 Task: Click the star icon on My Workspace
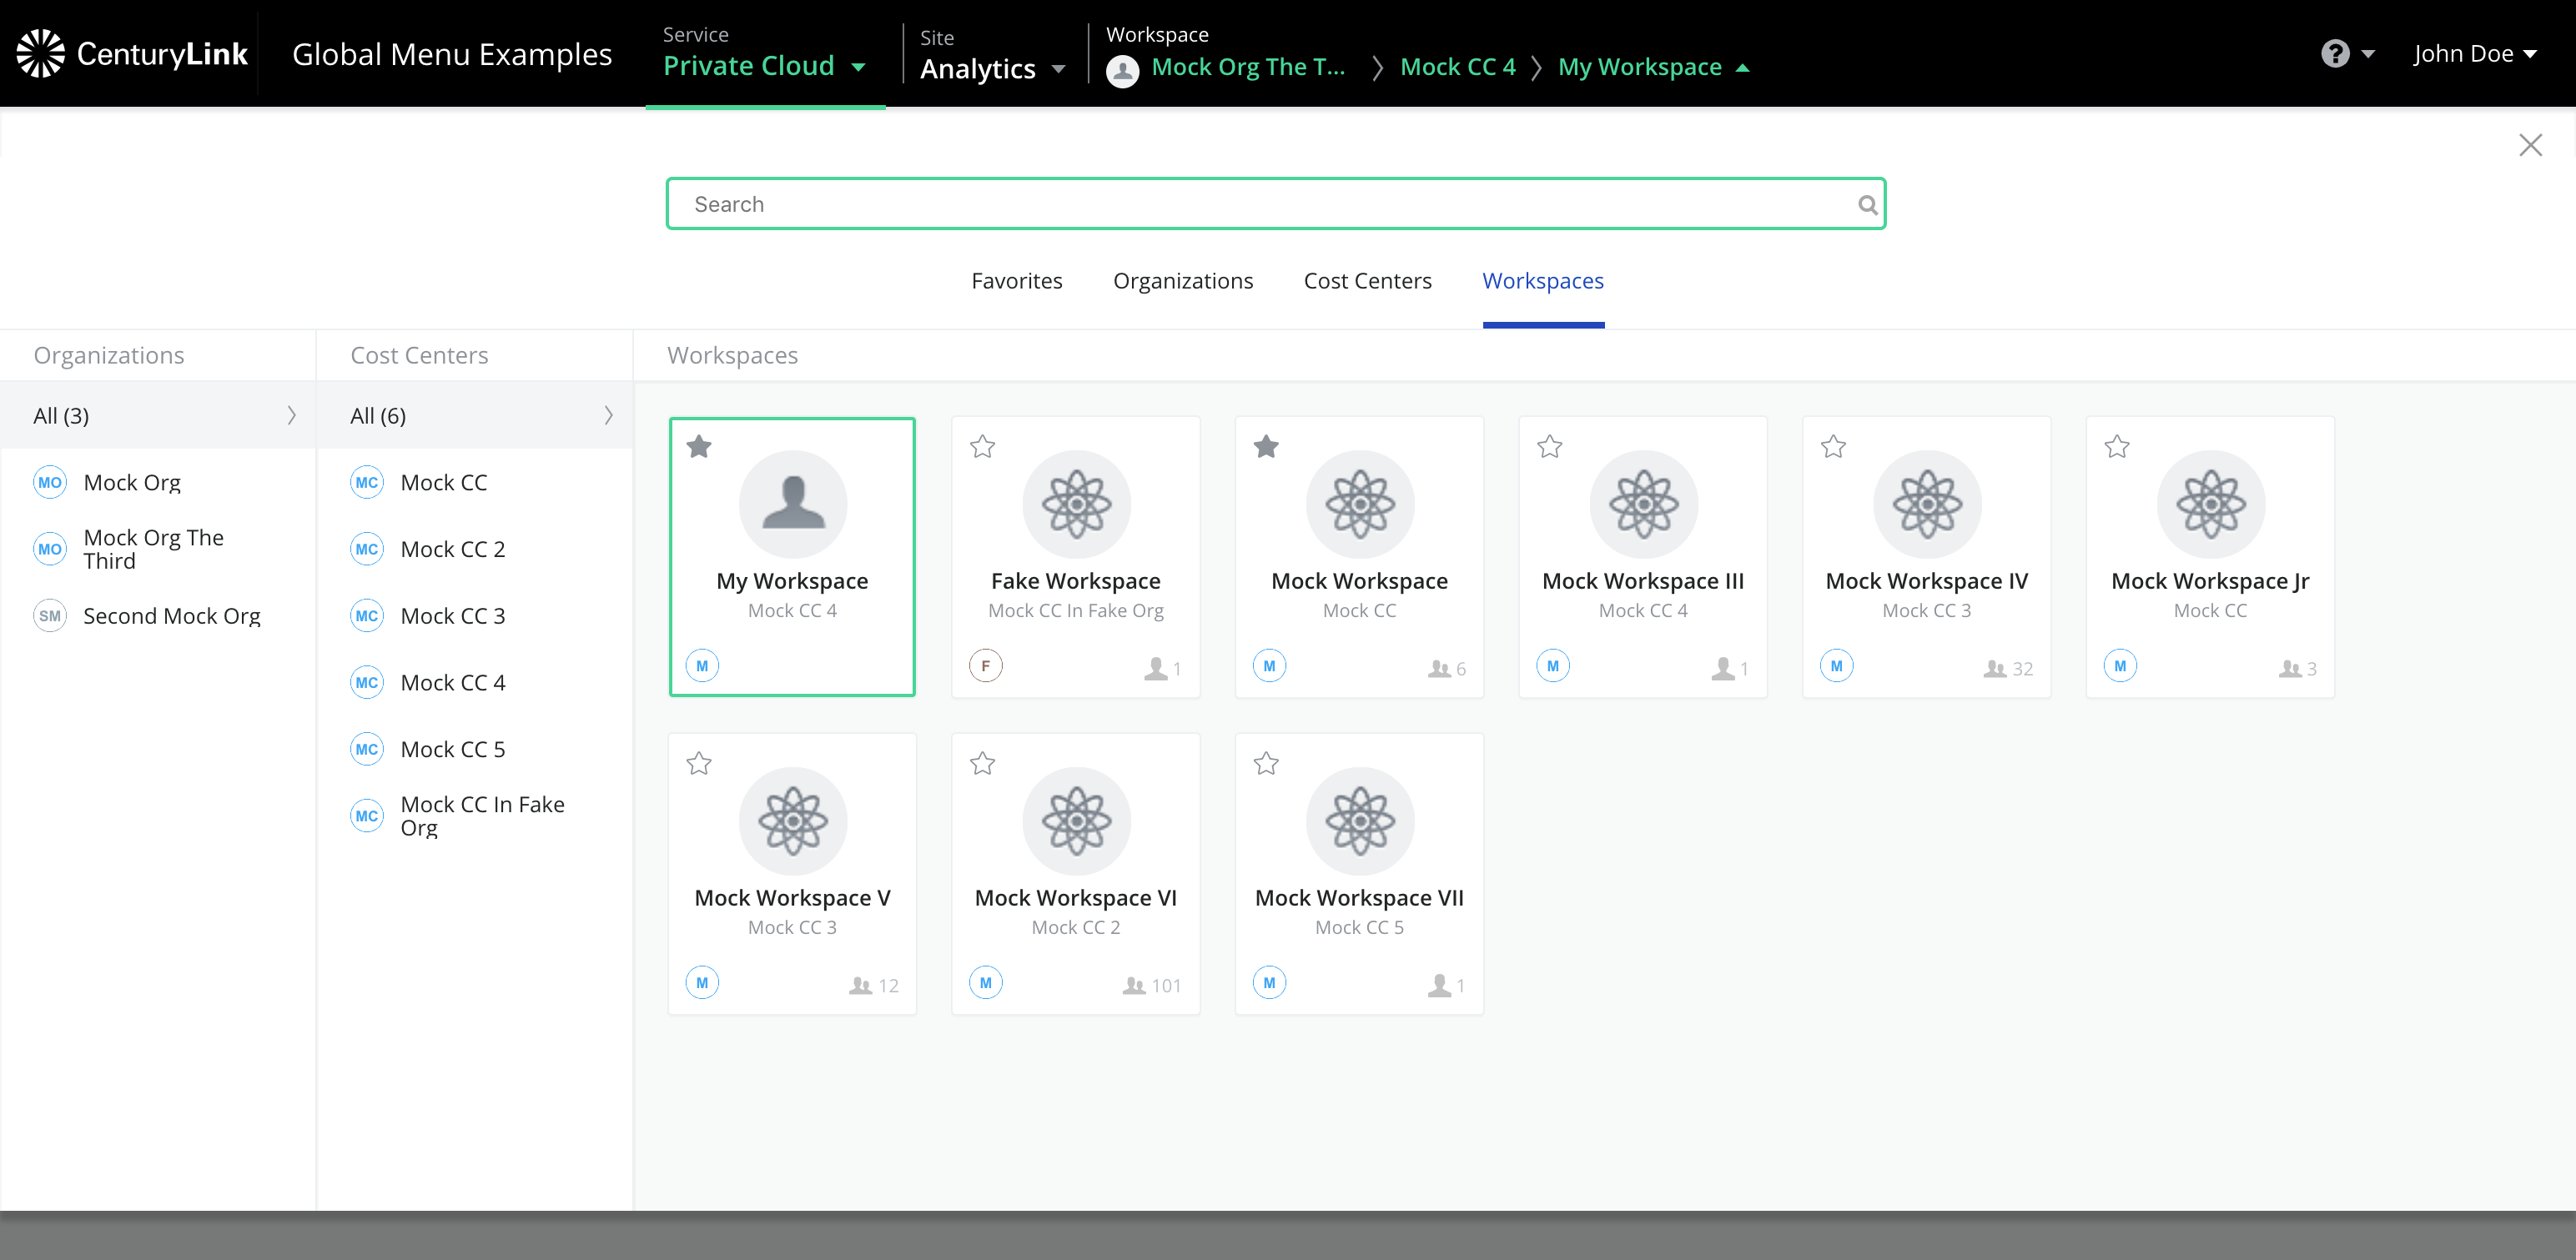tap(698, 444)
